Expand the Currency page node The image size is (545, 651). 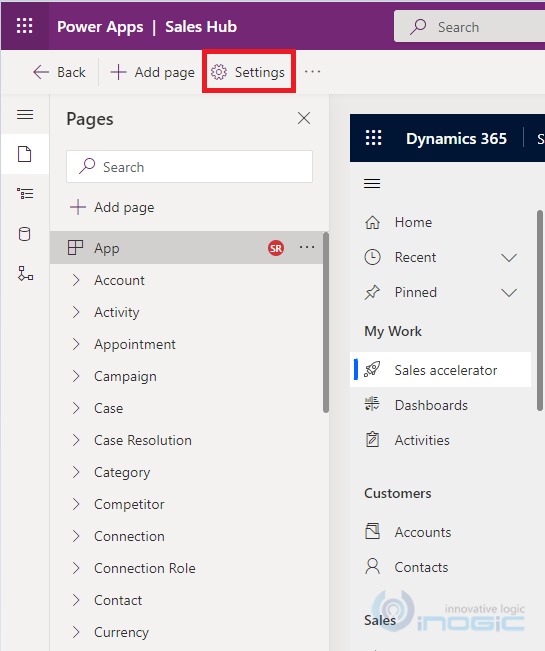coord(76,631)
